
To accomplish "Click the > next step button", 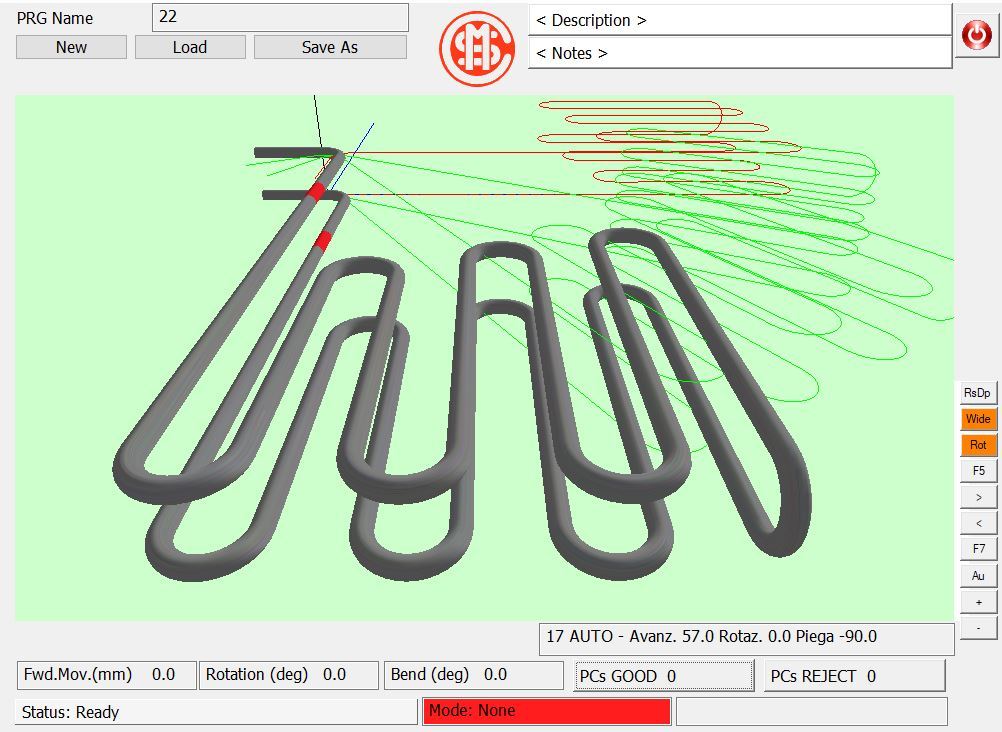I will [x=978, y=497].
